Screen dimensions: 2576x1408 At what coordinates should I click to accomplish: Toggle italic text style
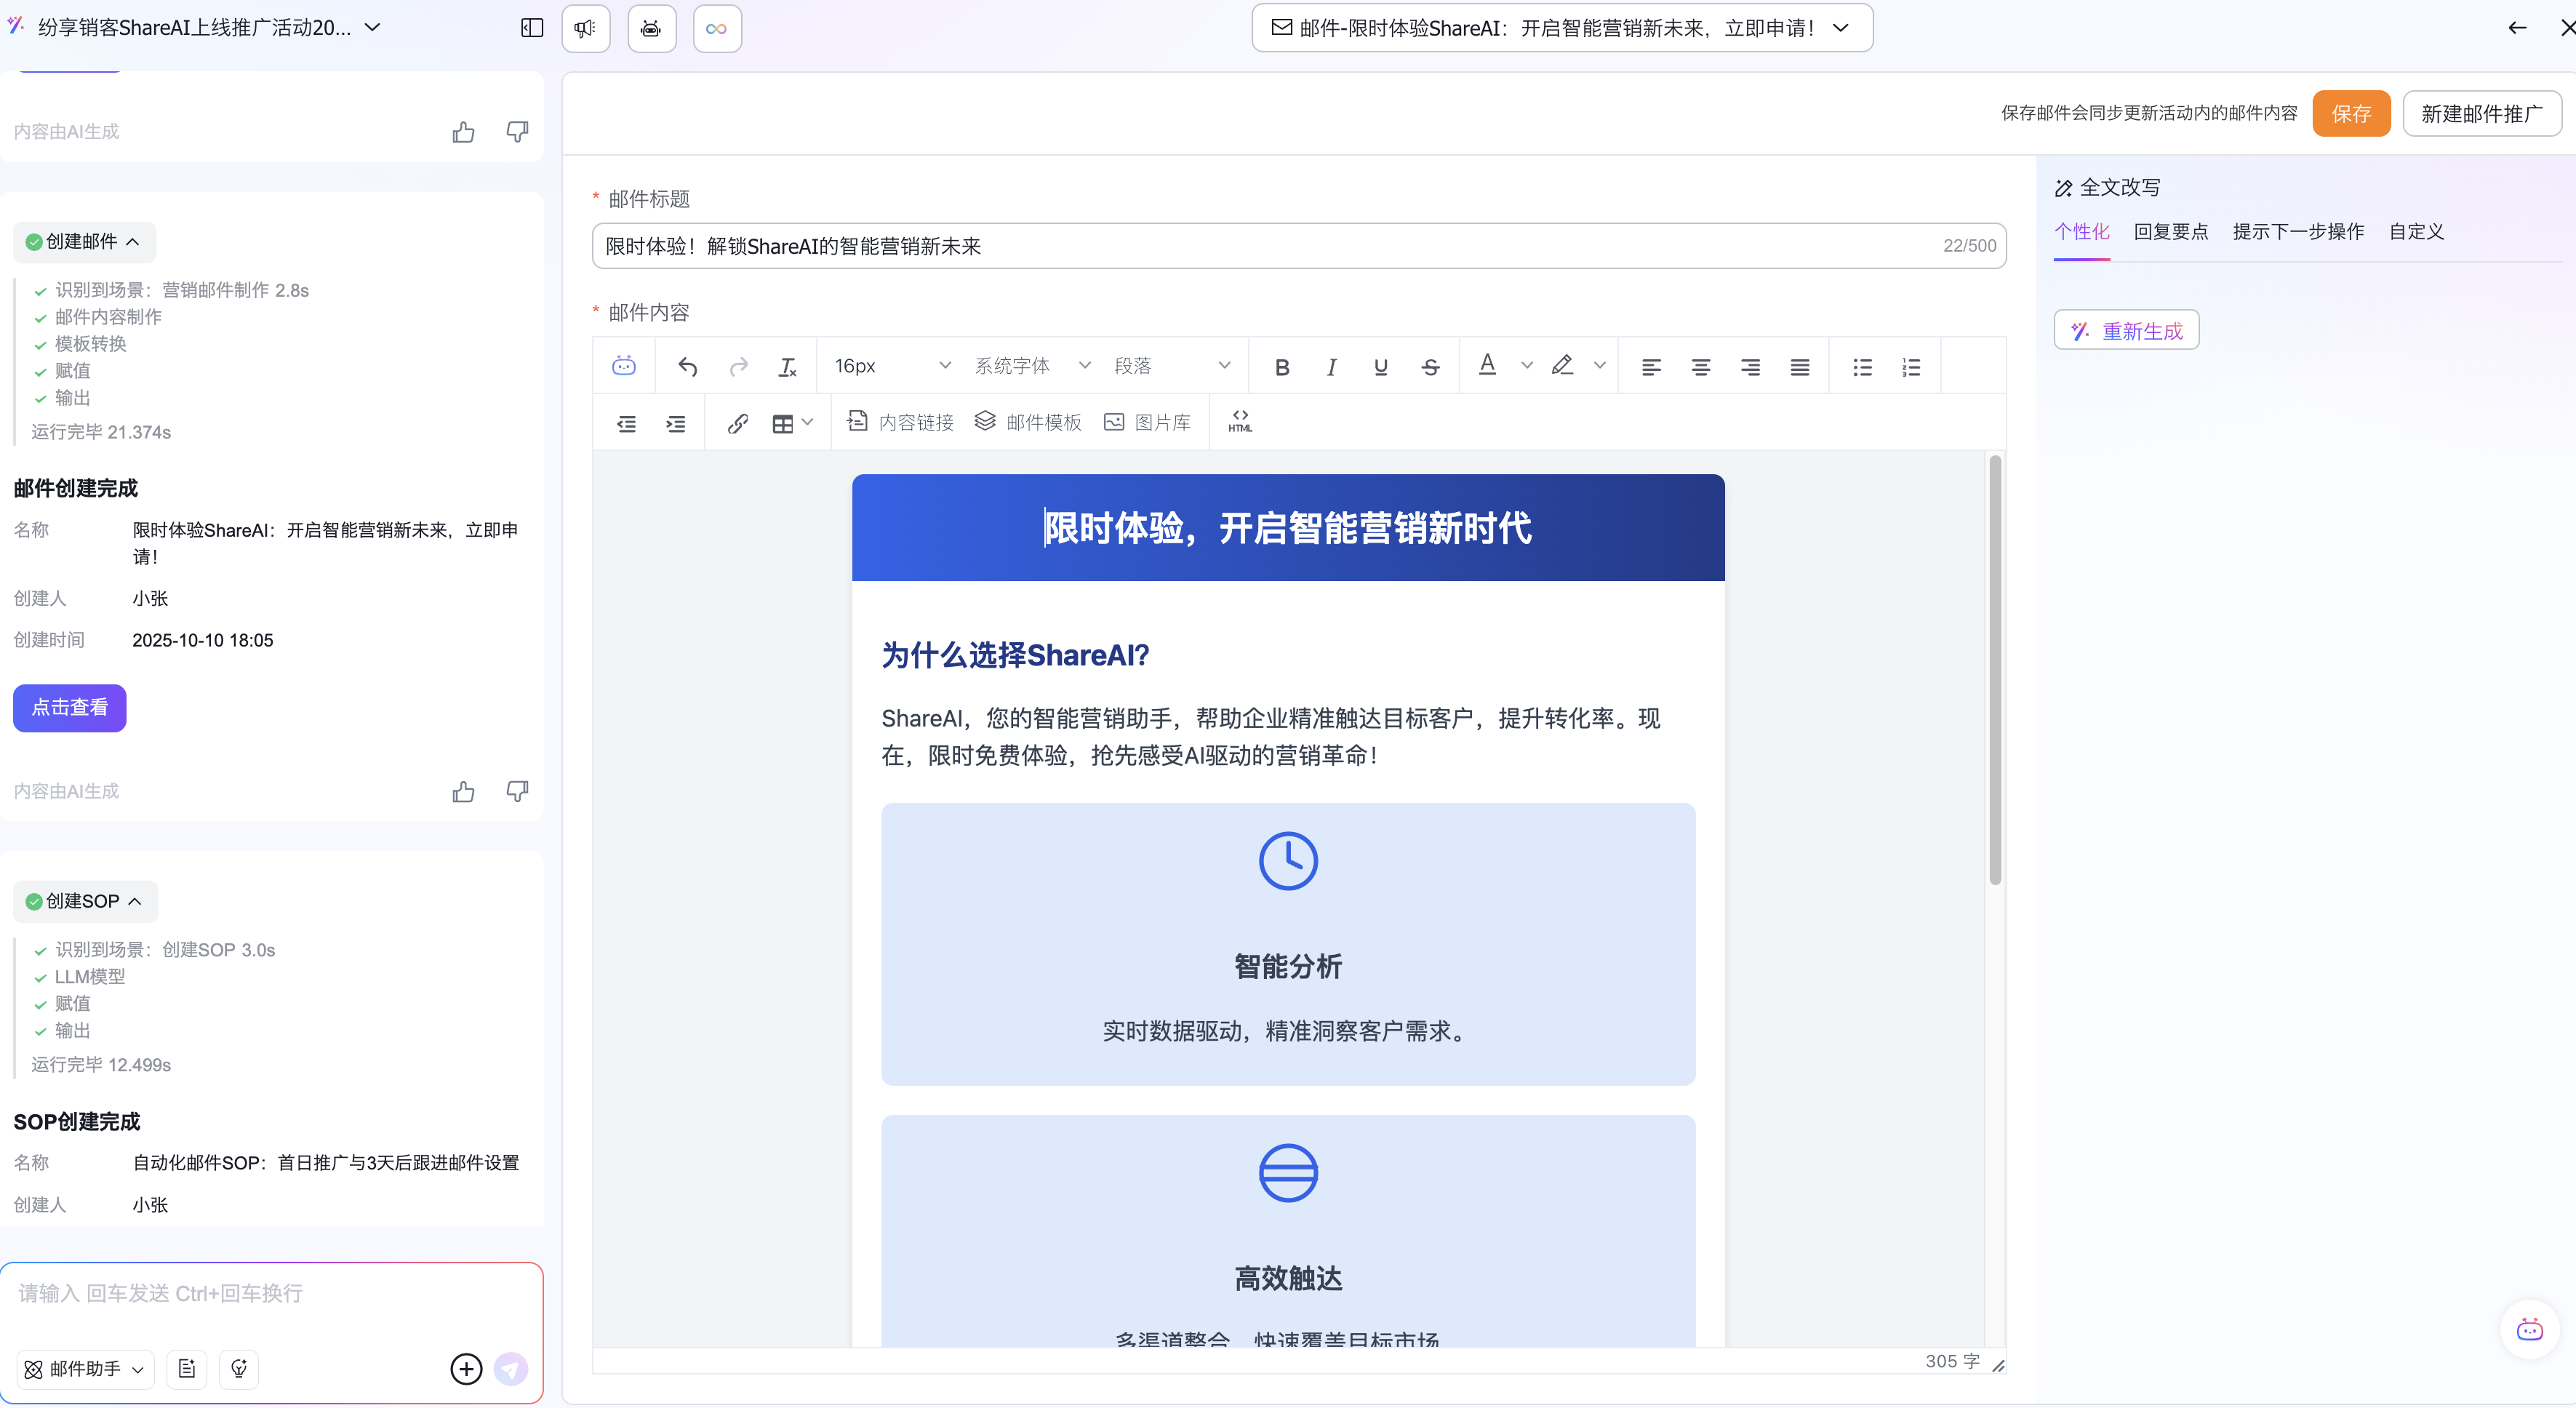[x=1331, y=367]
